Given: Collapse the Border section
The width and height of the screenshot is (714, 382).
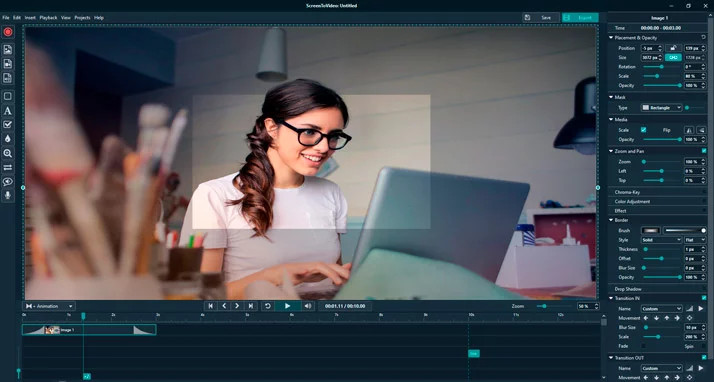Looking at the screenshot, I should click(611, 220).
